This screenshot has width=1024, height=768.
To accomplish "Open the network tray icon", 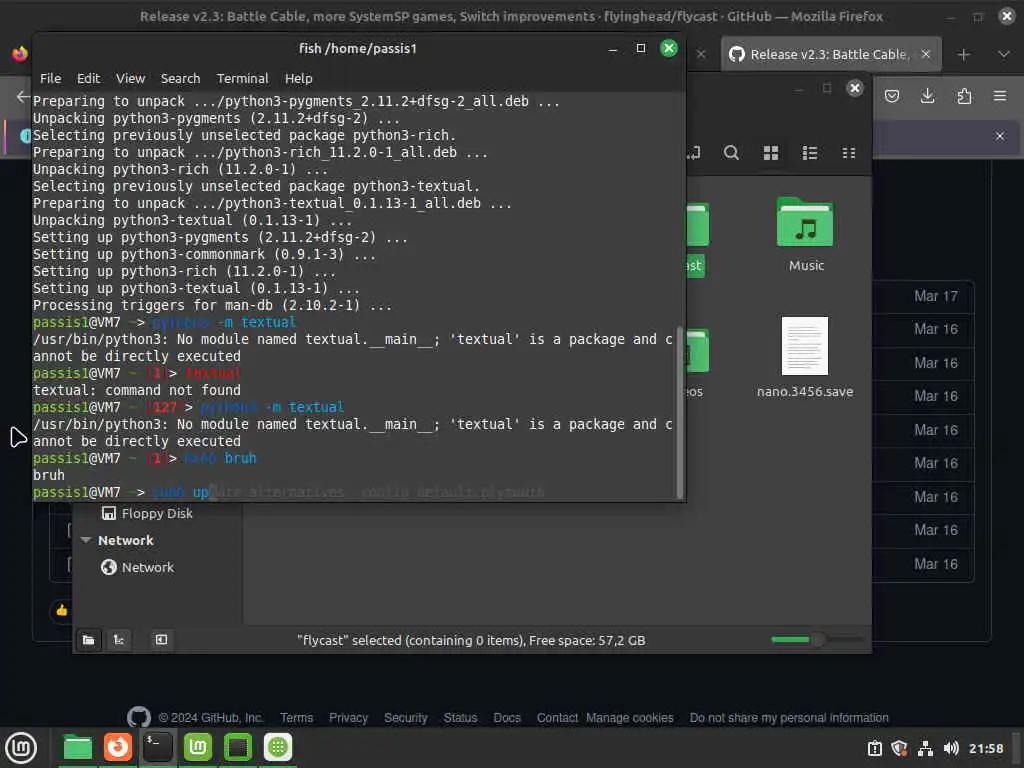I will point(925,748).
